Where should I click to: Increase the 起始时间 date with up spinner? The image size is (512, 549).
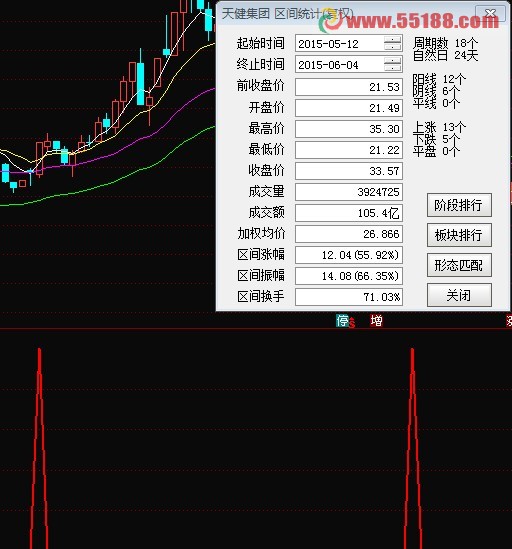click(x=392, y=40)
